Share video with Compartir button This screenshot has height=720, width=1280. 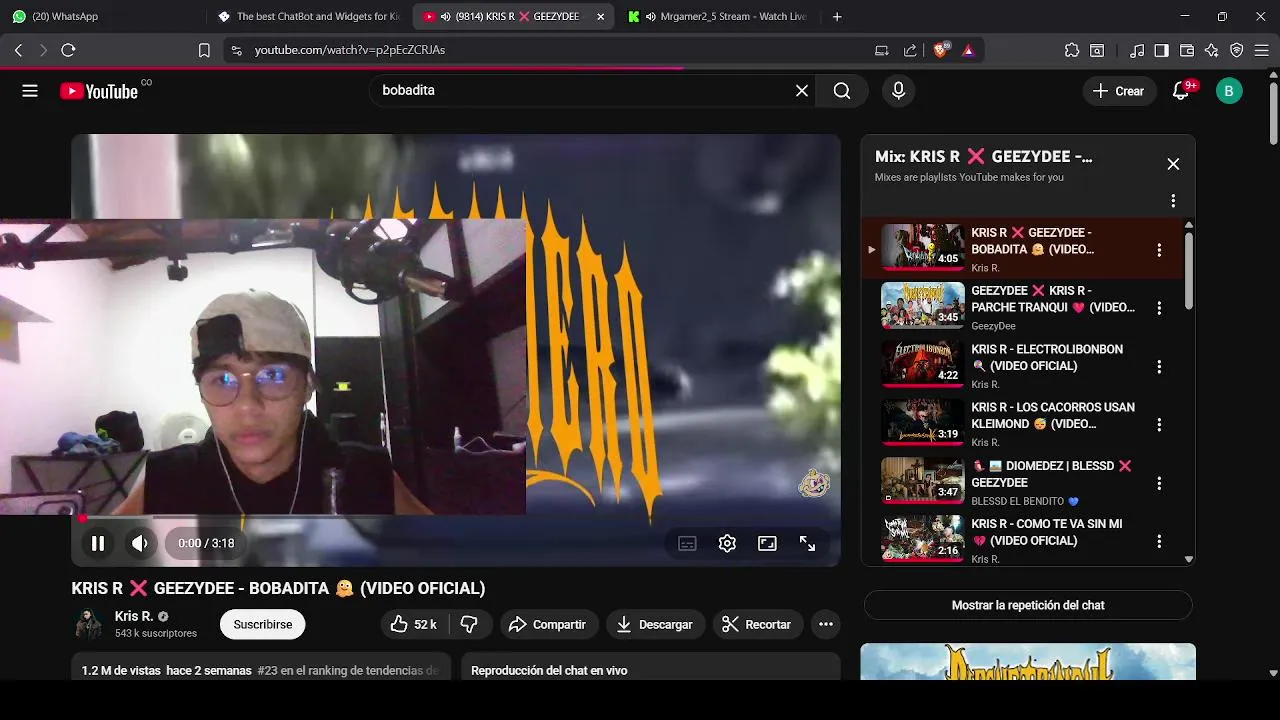tap(548, 624)
